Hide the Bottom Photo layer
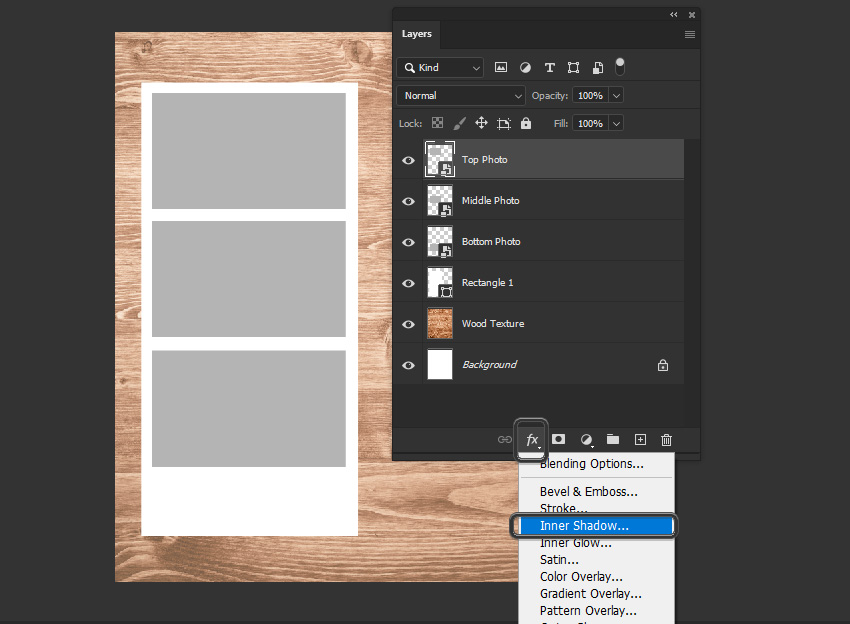Screen dimensions: 850x624 [409, 242]
